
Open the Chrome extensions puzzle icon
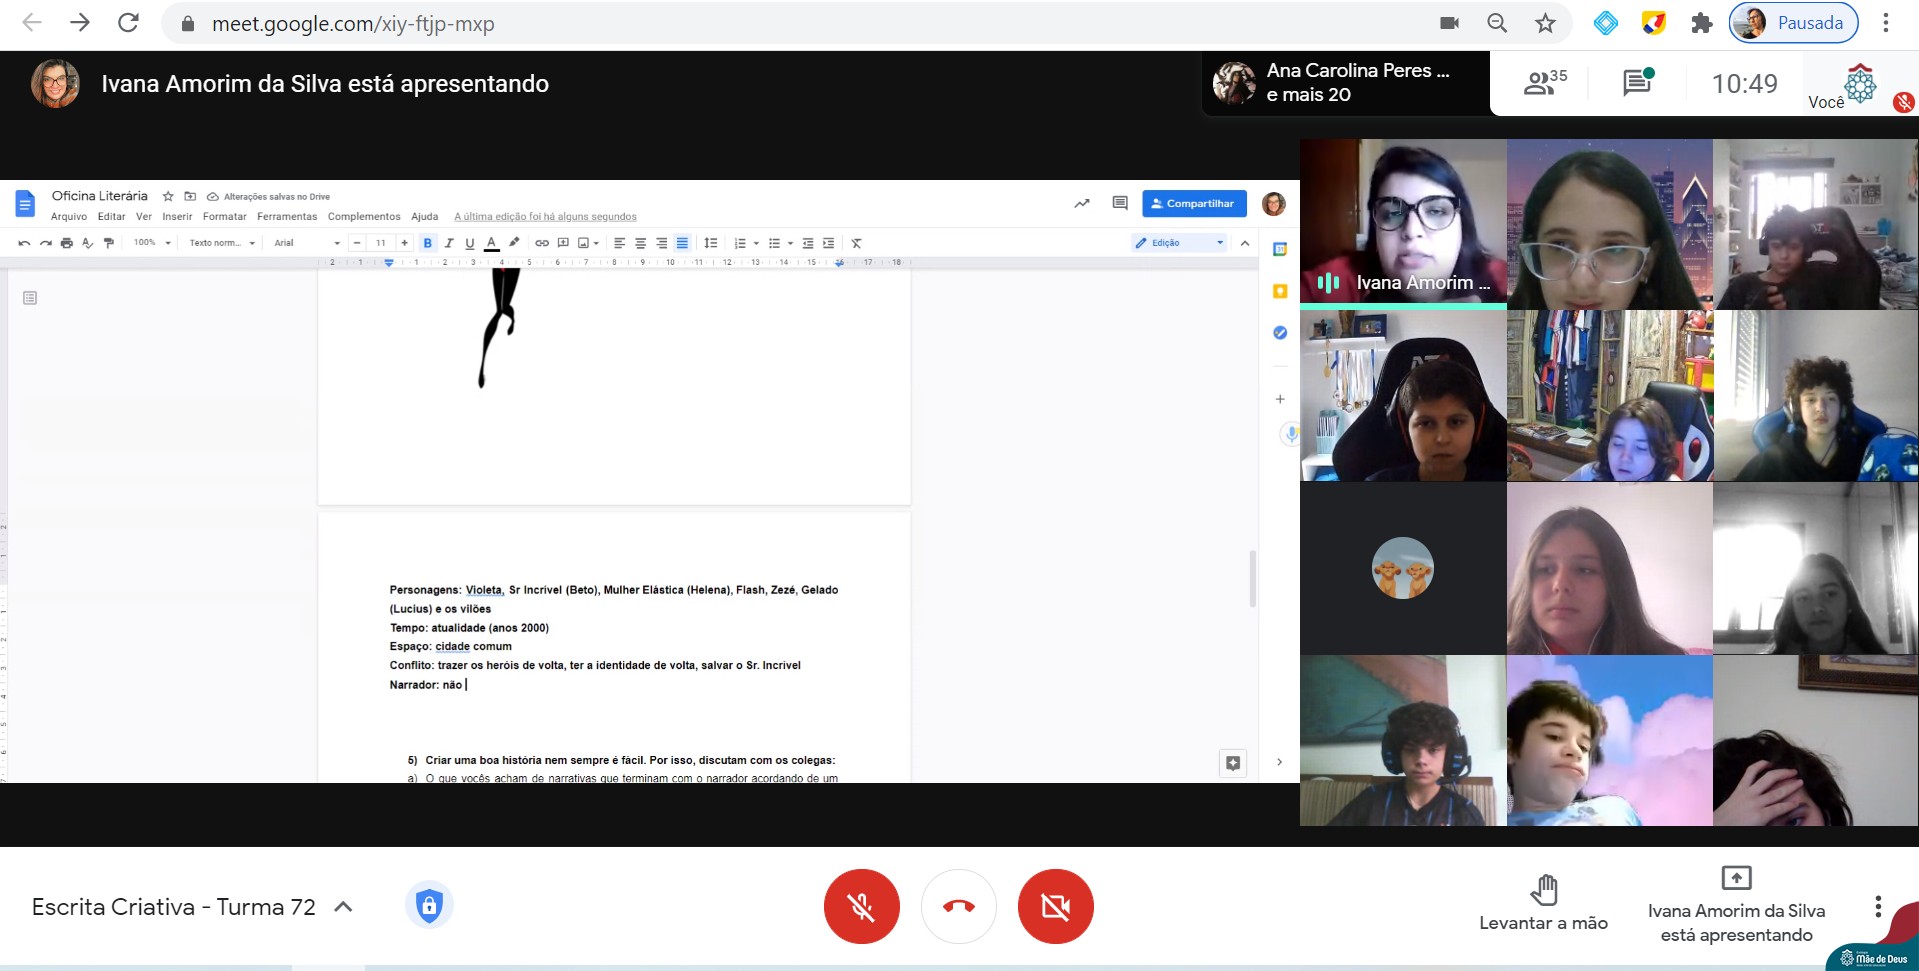pos(1701,23)
